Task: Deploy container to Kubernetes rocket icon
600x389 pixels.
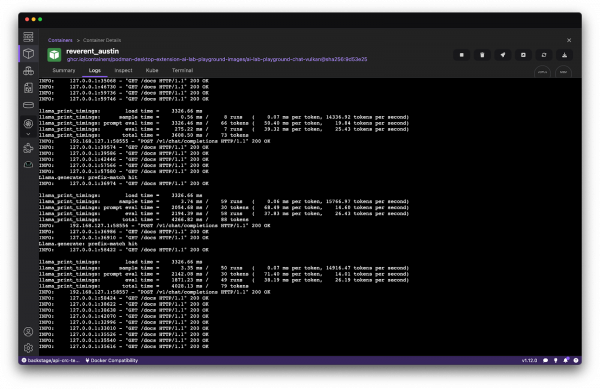Action: pos(503,55)
